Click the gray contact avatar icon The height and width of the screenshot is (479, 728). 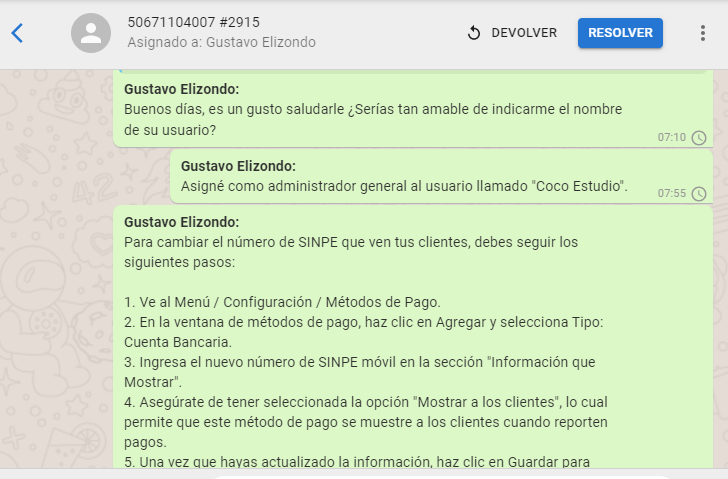click(x=91, y=33)
